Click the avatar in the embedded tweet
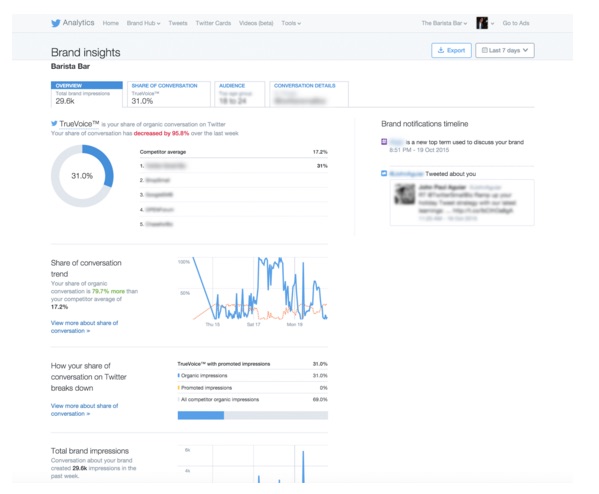This screenshot has height=494, width=599. (x=405, y=194)
